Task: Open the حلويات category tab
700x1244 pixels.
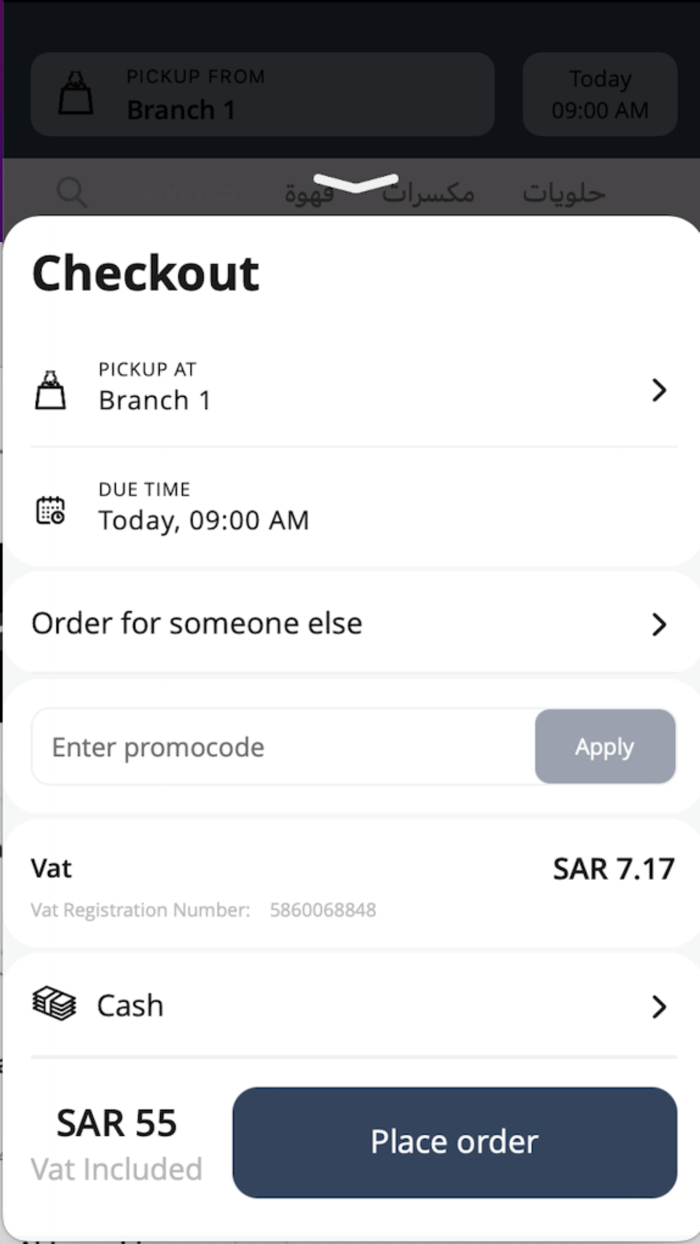Action: click(x=564, y=193)
